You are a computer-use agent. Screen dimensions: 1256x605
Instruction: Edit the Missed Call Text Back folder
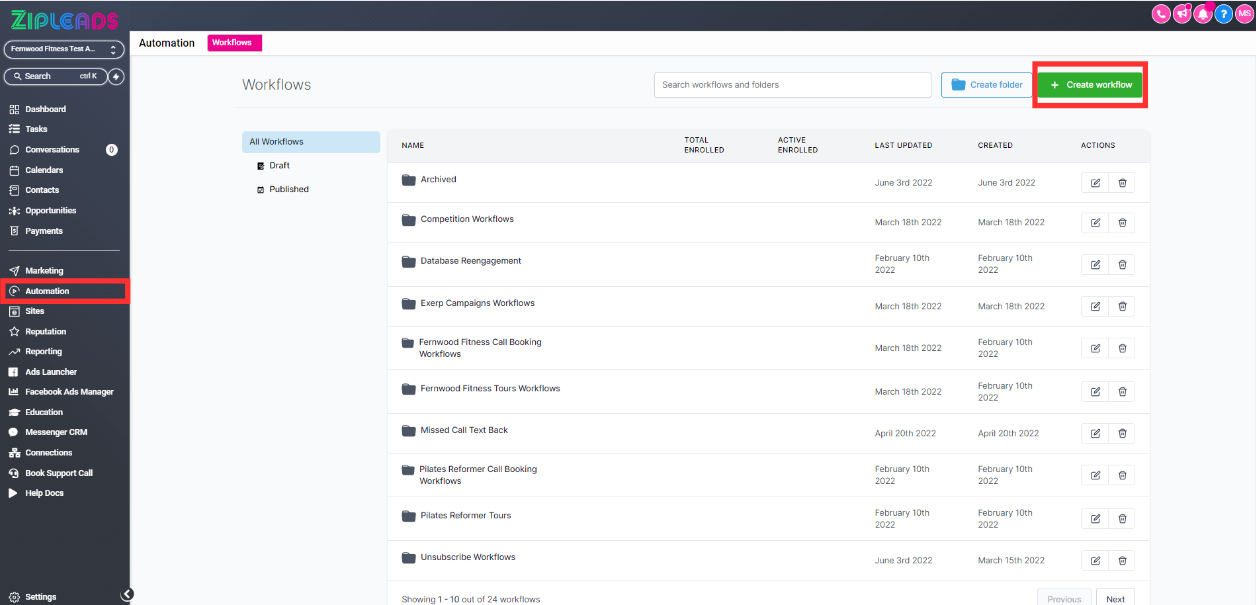[x=1095, y=433]
